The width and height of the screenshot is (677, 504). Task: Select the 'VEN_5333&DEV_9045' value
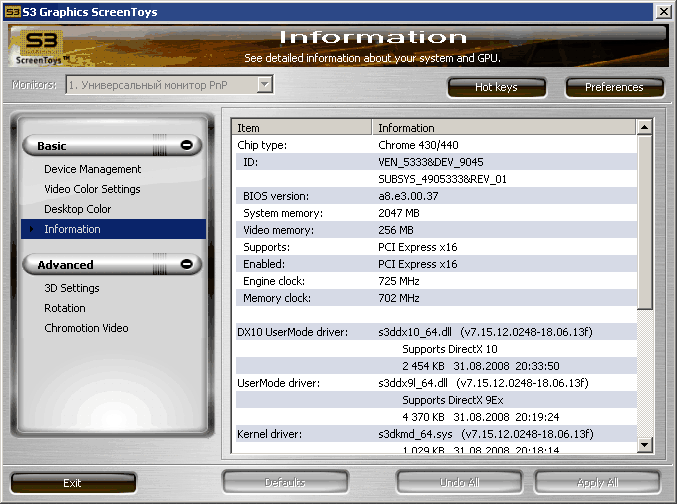pos(430,162)
